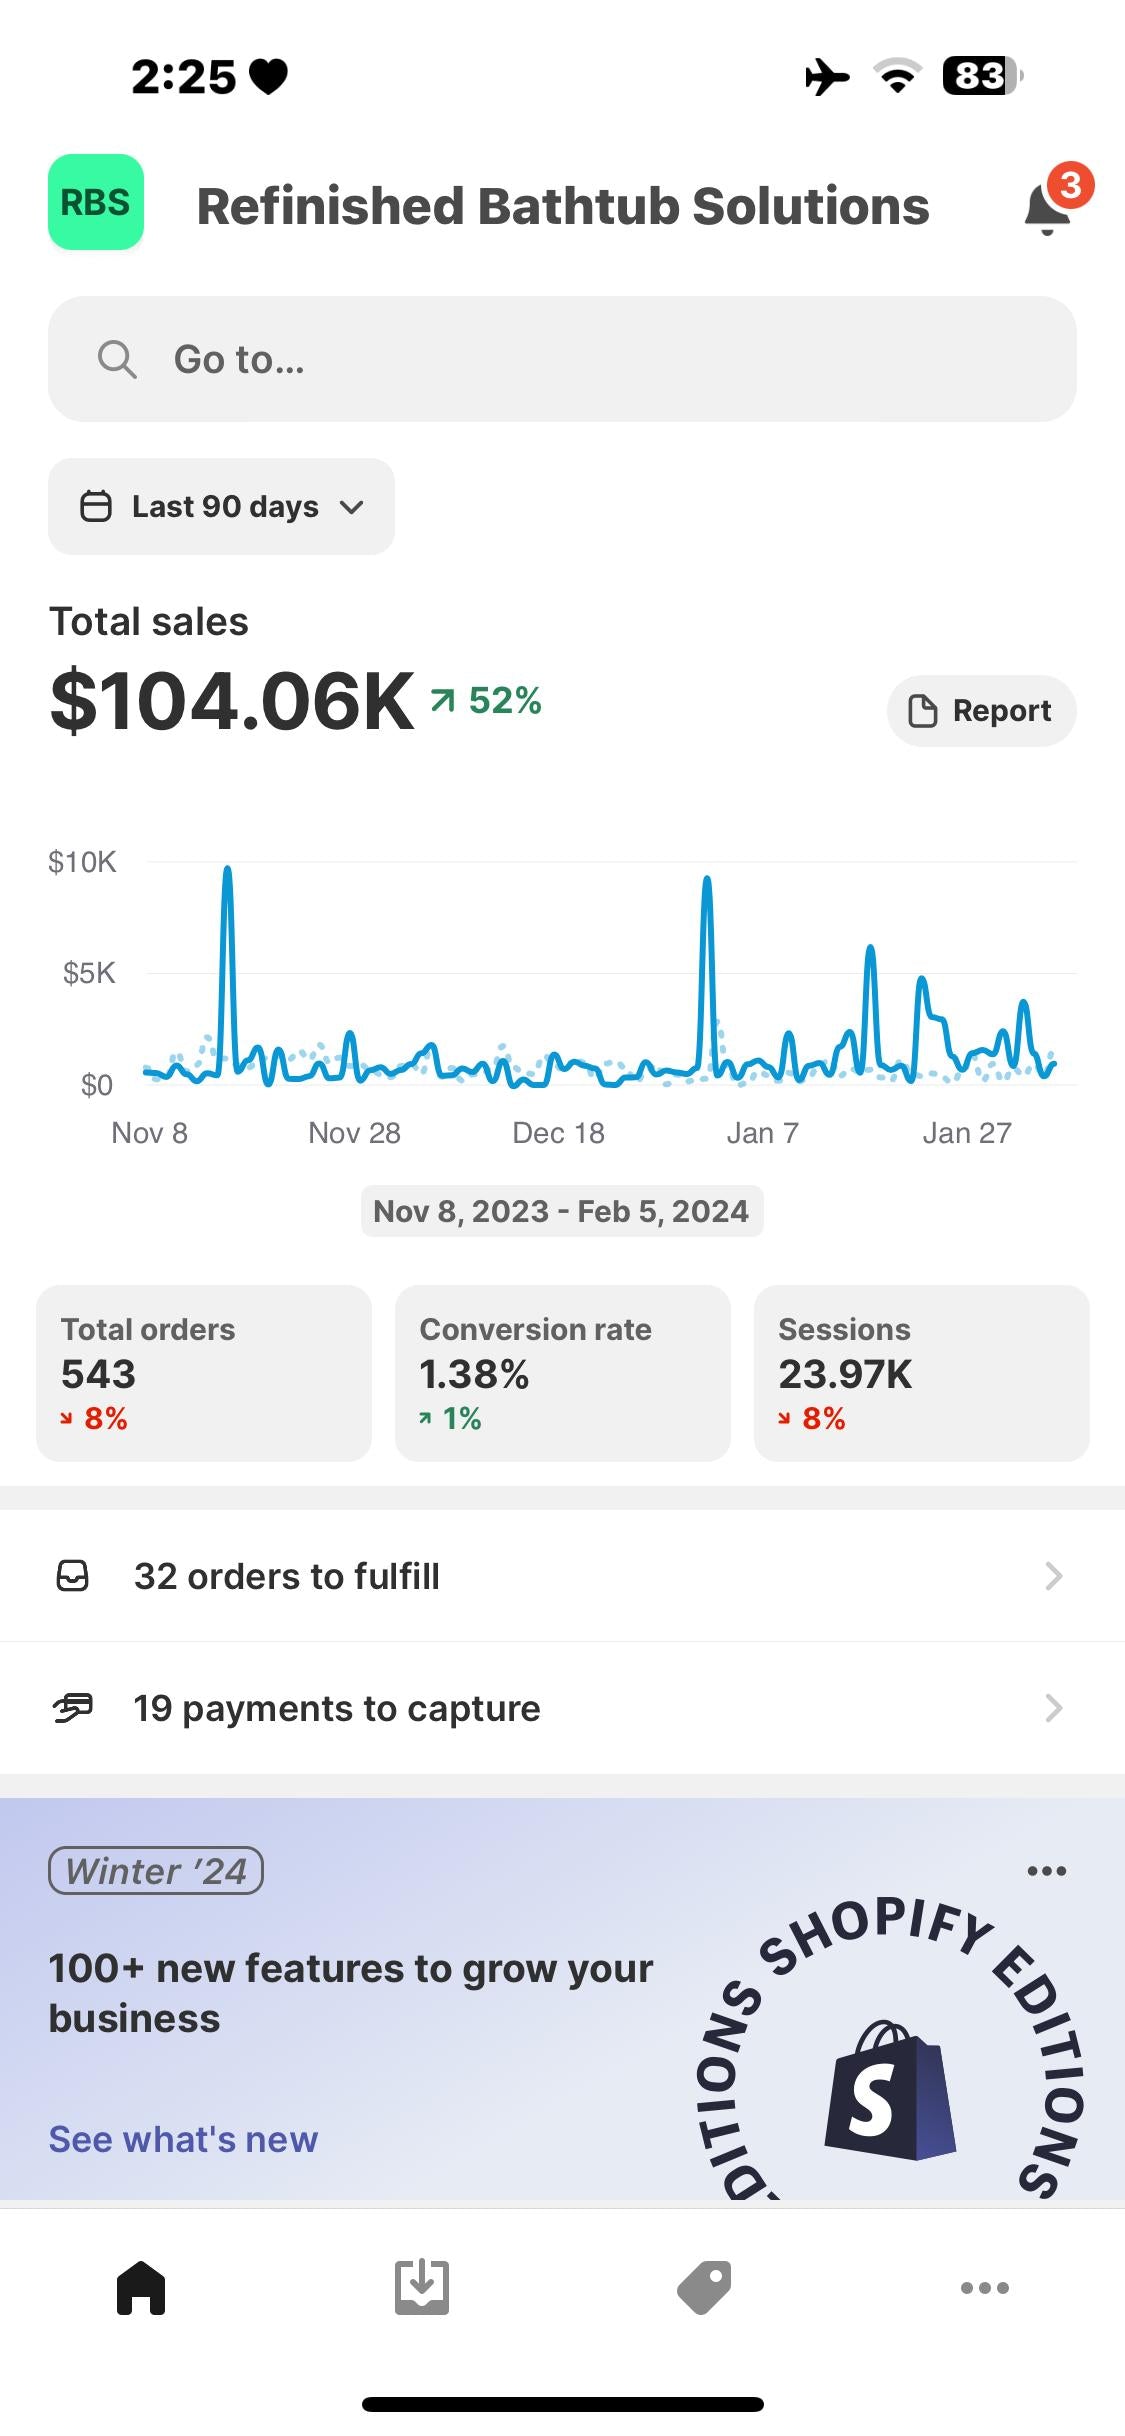The height and width of the screenshot is (2436, 1125).
Task: Tap the orders inbox icon
Action: coord(72,1576)
